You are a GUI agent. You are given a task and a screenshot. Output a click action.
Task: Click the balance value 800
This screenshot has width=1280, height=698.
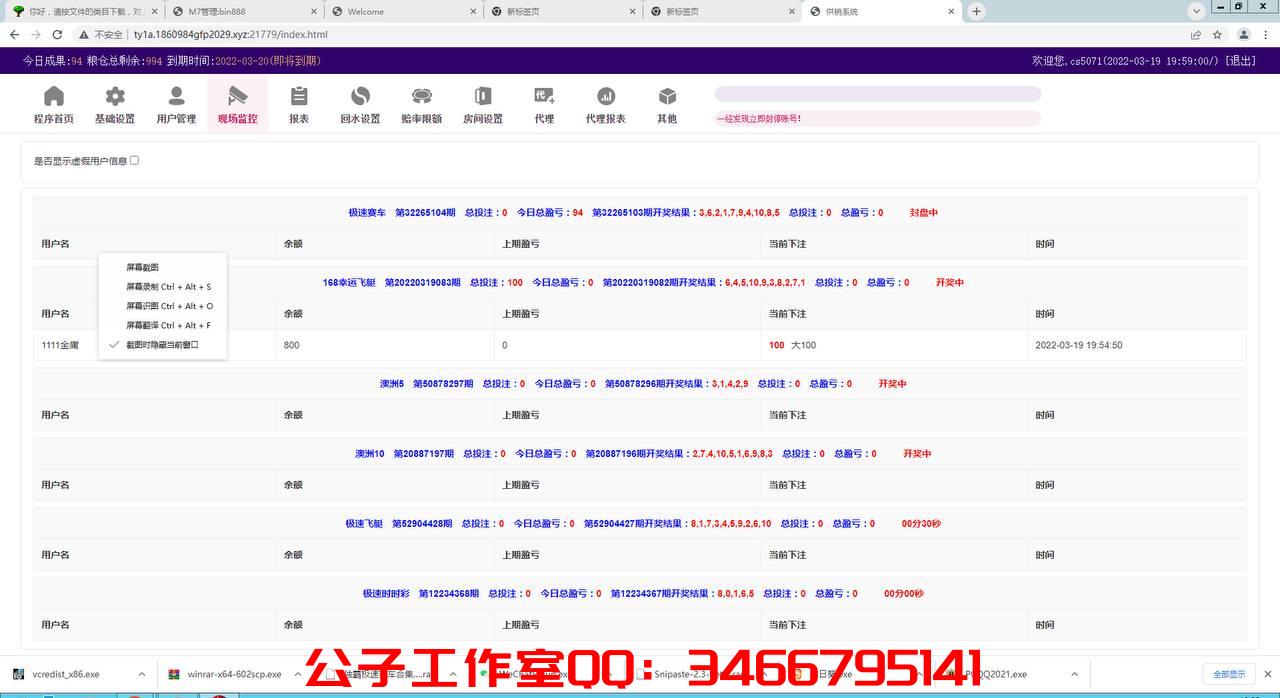pos(291,346)
